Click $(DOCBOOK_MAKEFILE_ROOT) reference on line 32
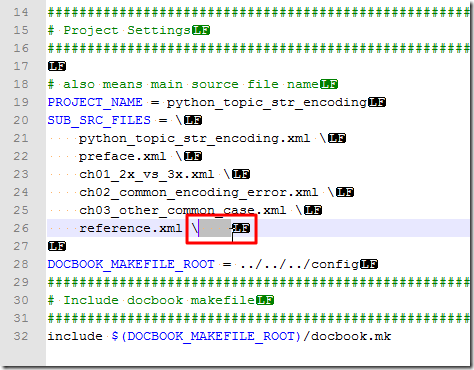Image resolution: width=474 pixels, height=370 pixels. tap(206, 336)
